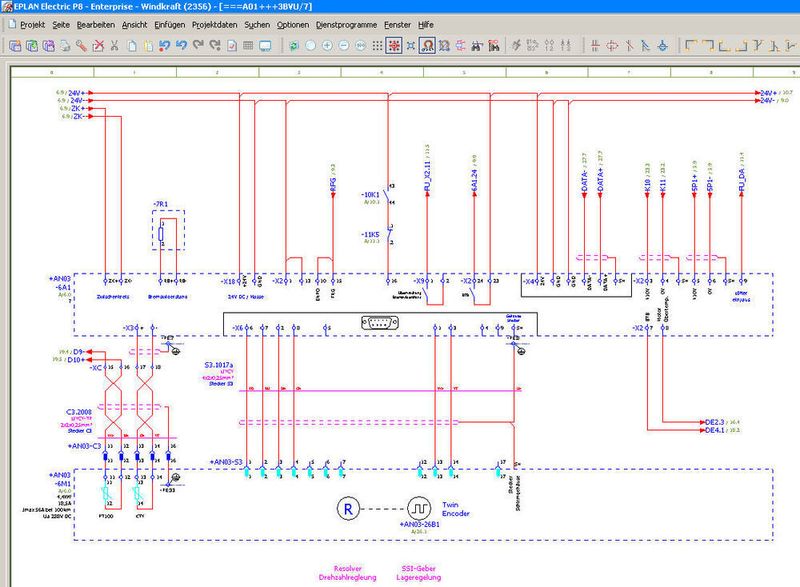Click the Zoom out magnifier icon
Image resolution: width=800 pixels, height=587 pixels.
[343, 45]
